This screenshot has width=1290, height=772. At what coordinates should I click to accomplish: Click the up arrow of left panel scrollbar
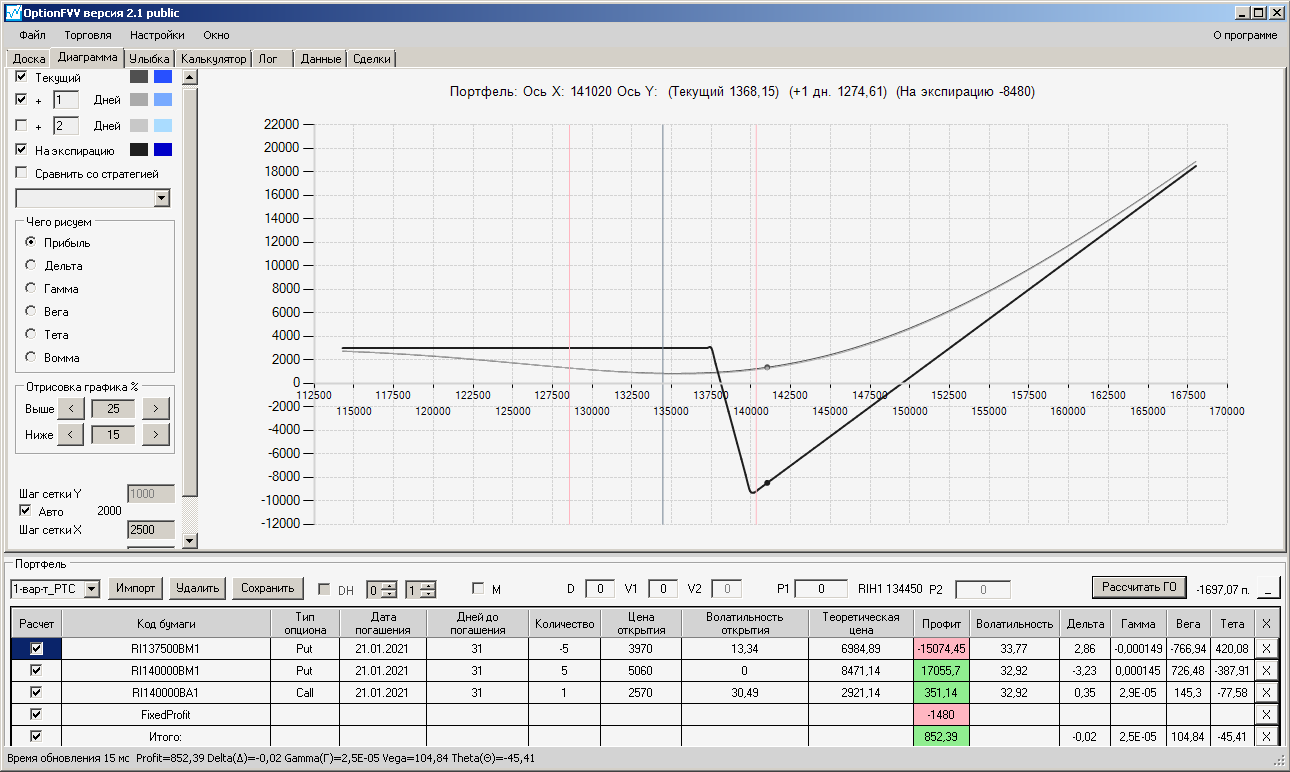190,76
